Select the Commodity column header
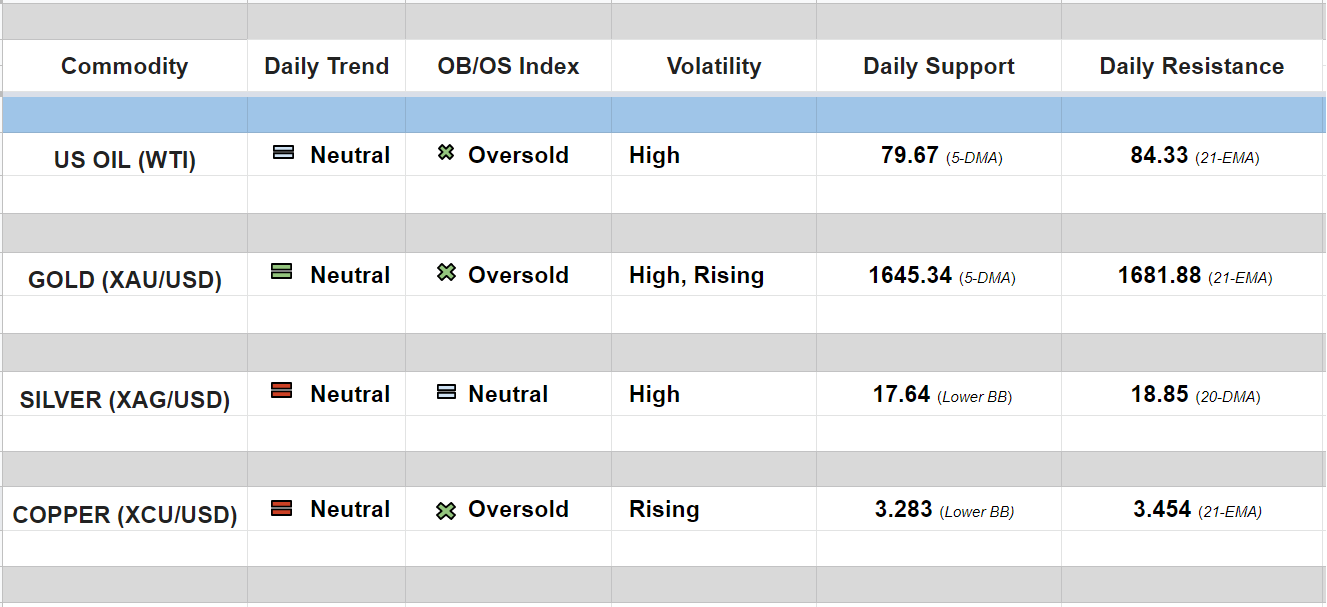 124,67
